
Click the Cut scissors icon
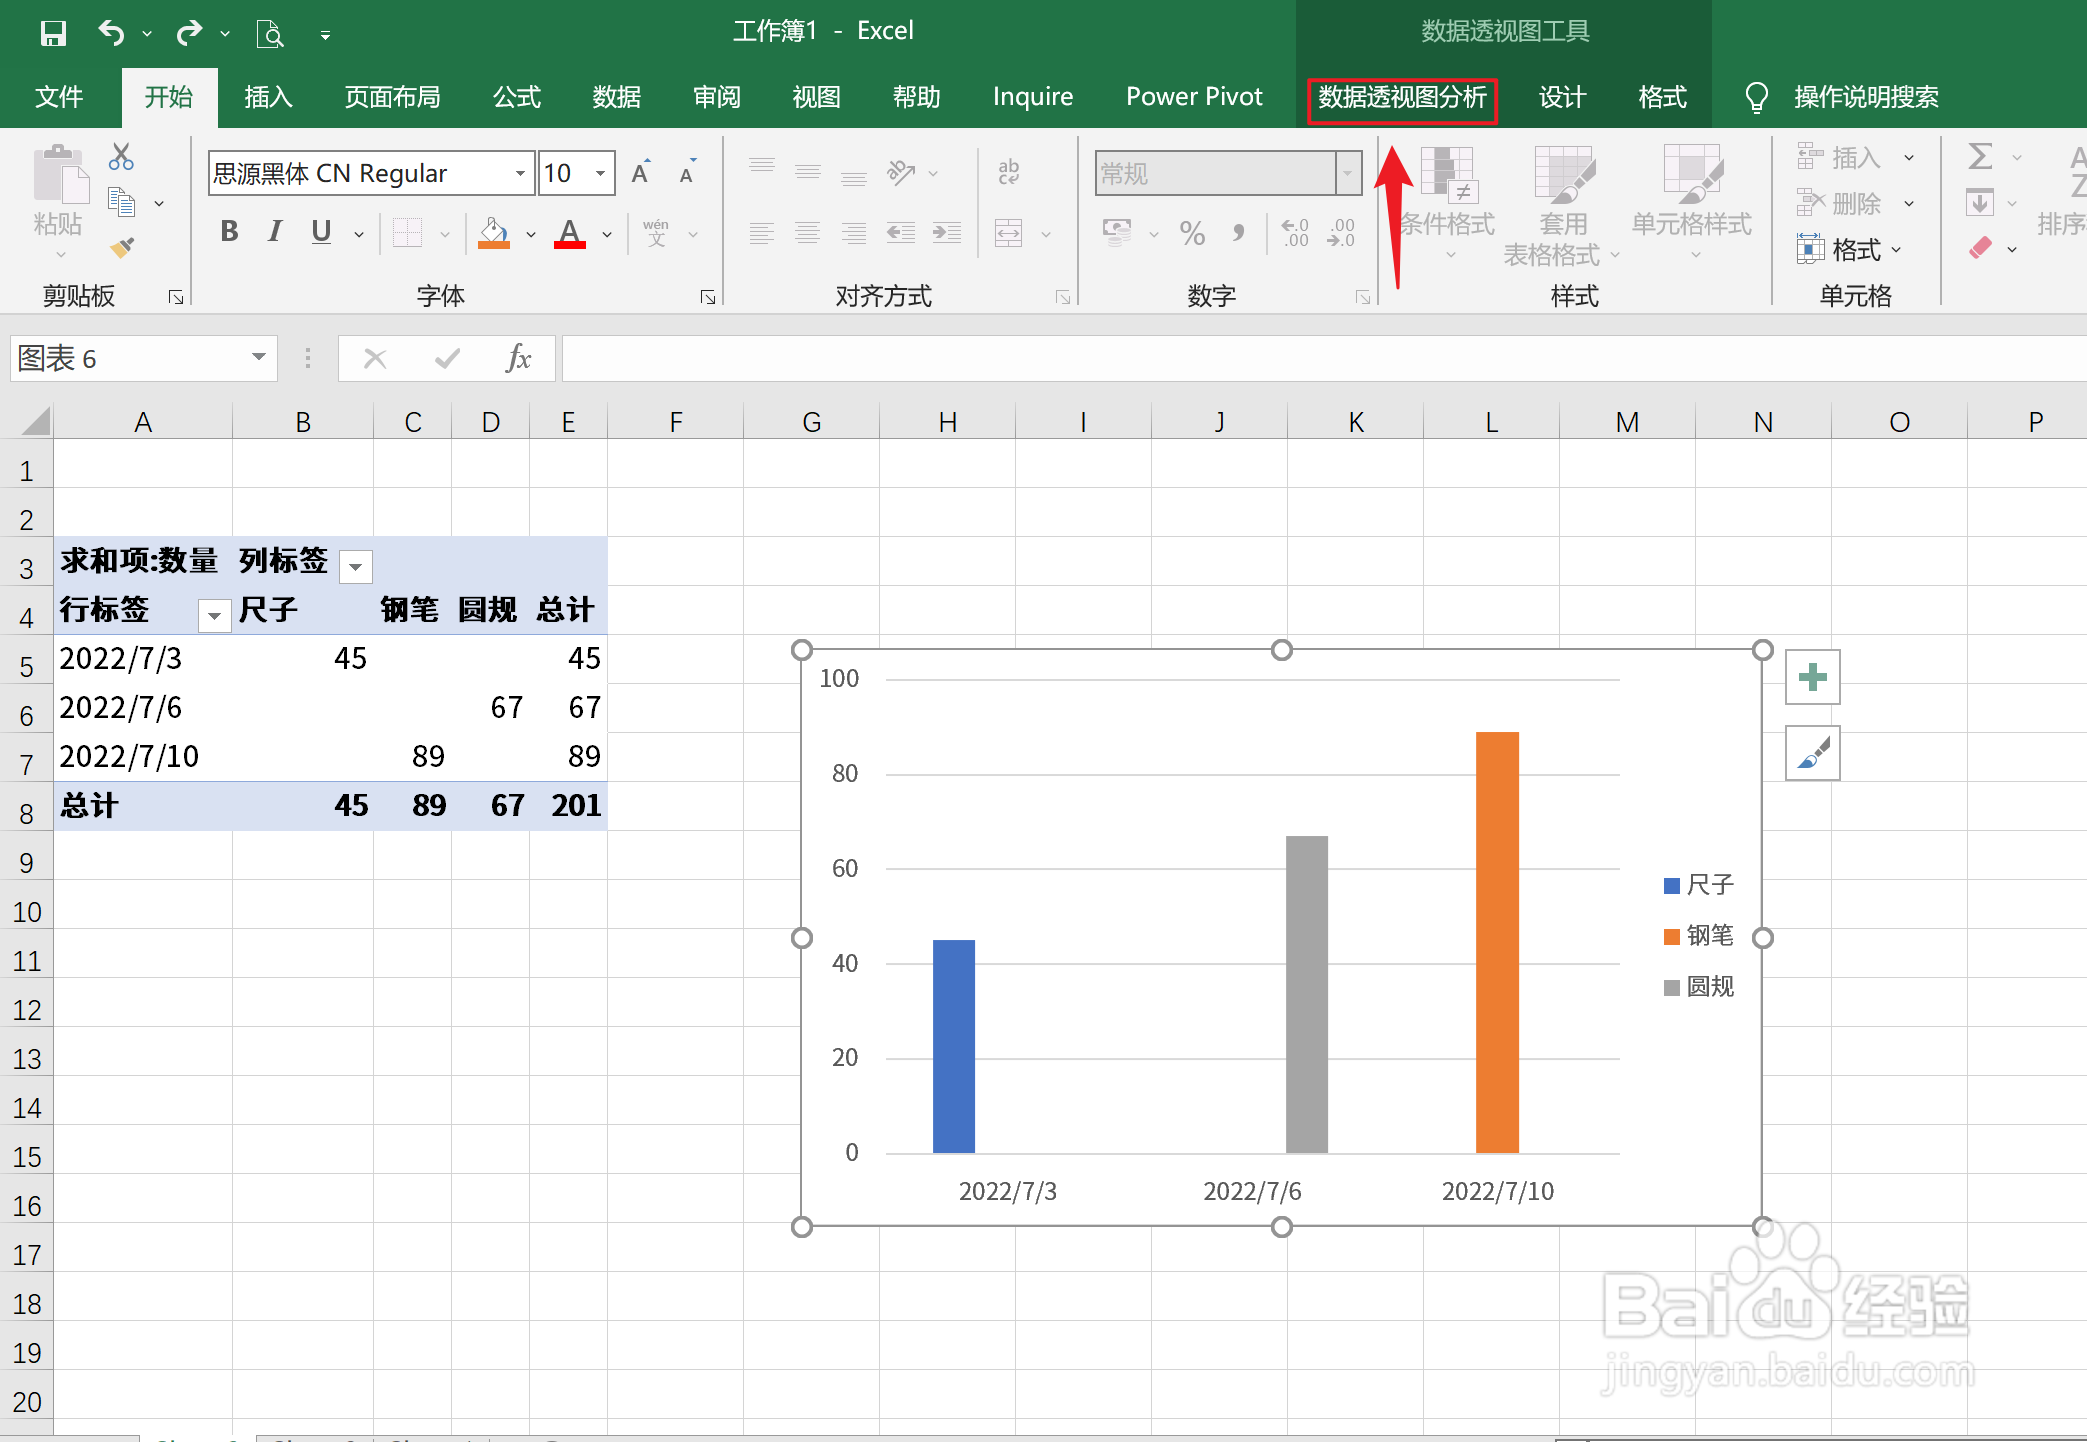coord(121,157)
